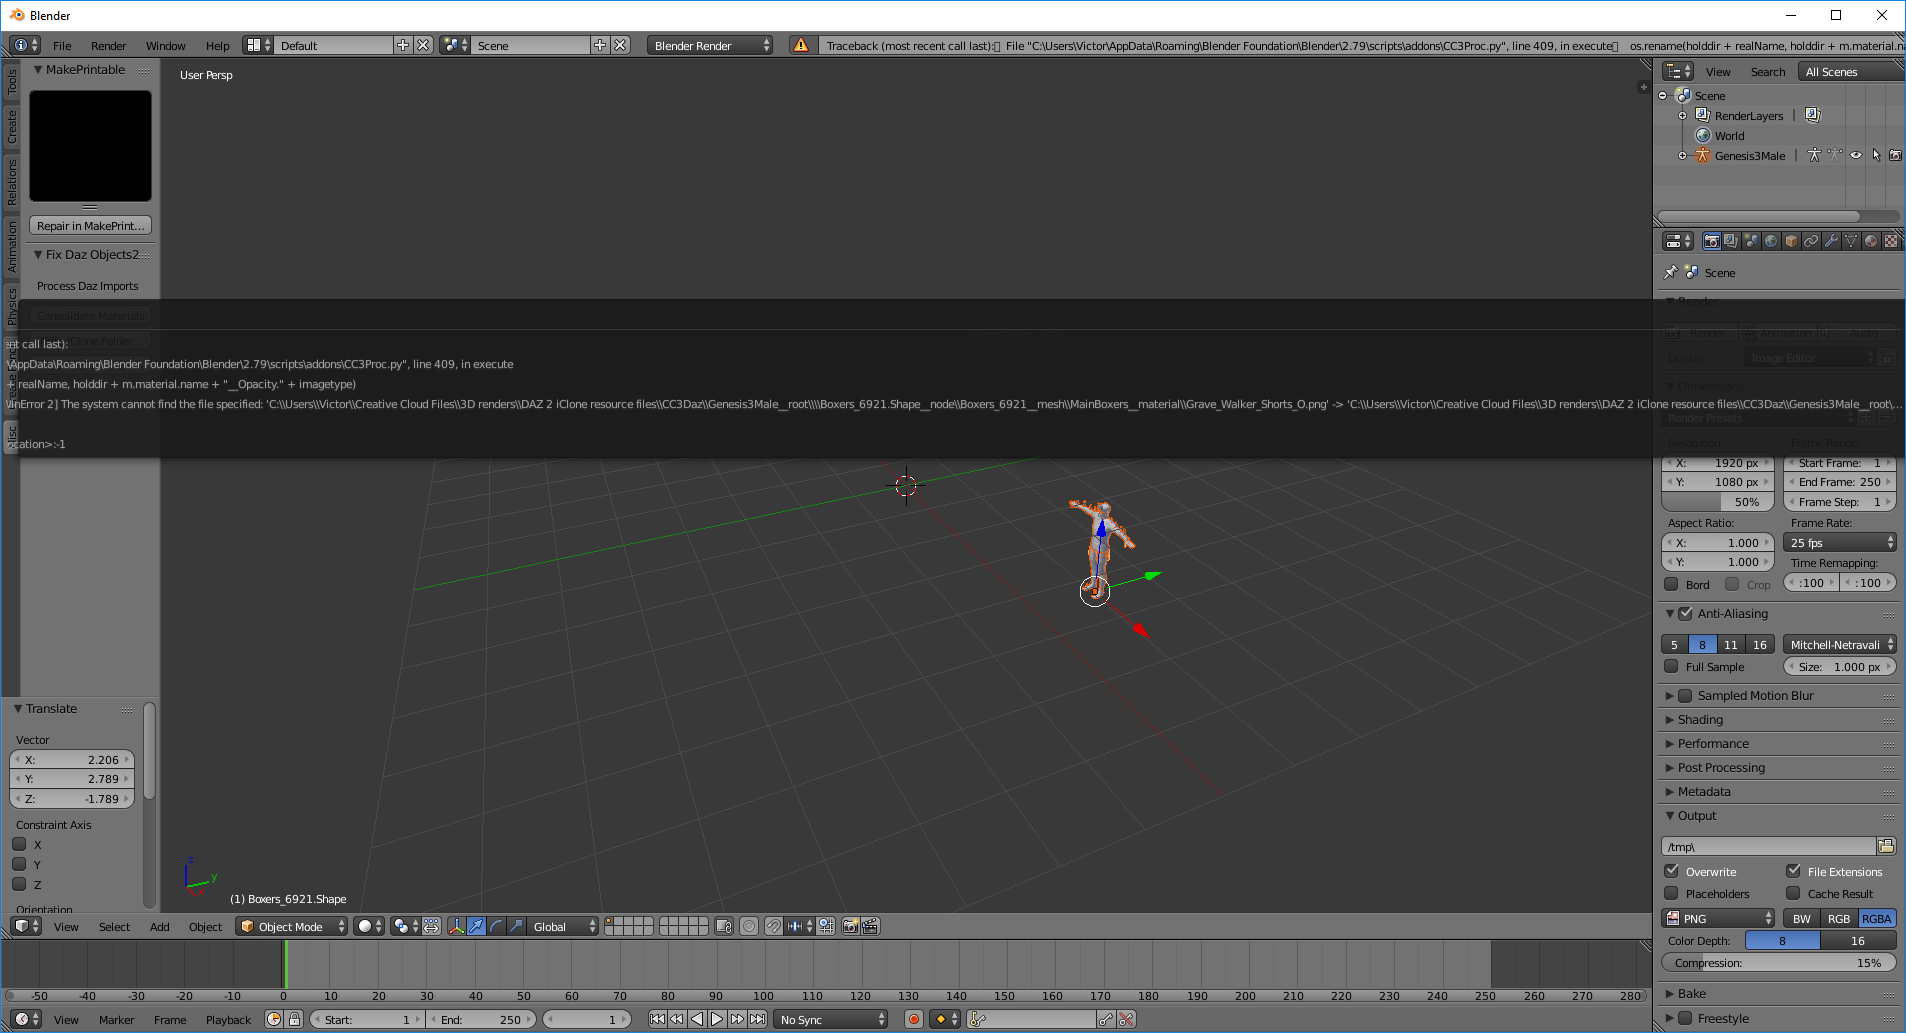Click the OpenGL render image camera icon
1906x1033 pixels.
pyautogui.click(x=850, y=926)
